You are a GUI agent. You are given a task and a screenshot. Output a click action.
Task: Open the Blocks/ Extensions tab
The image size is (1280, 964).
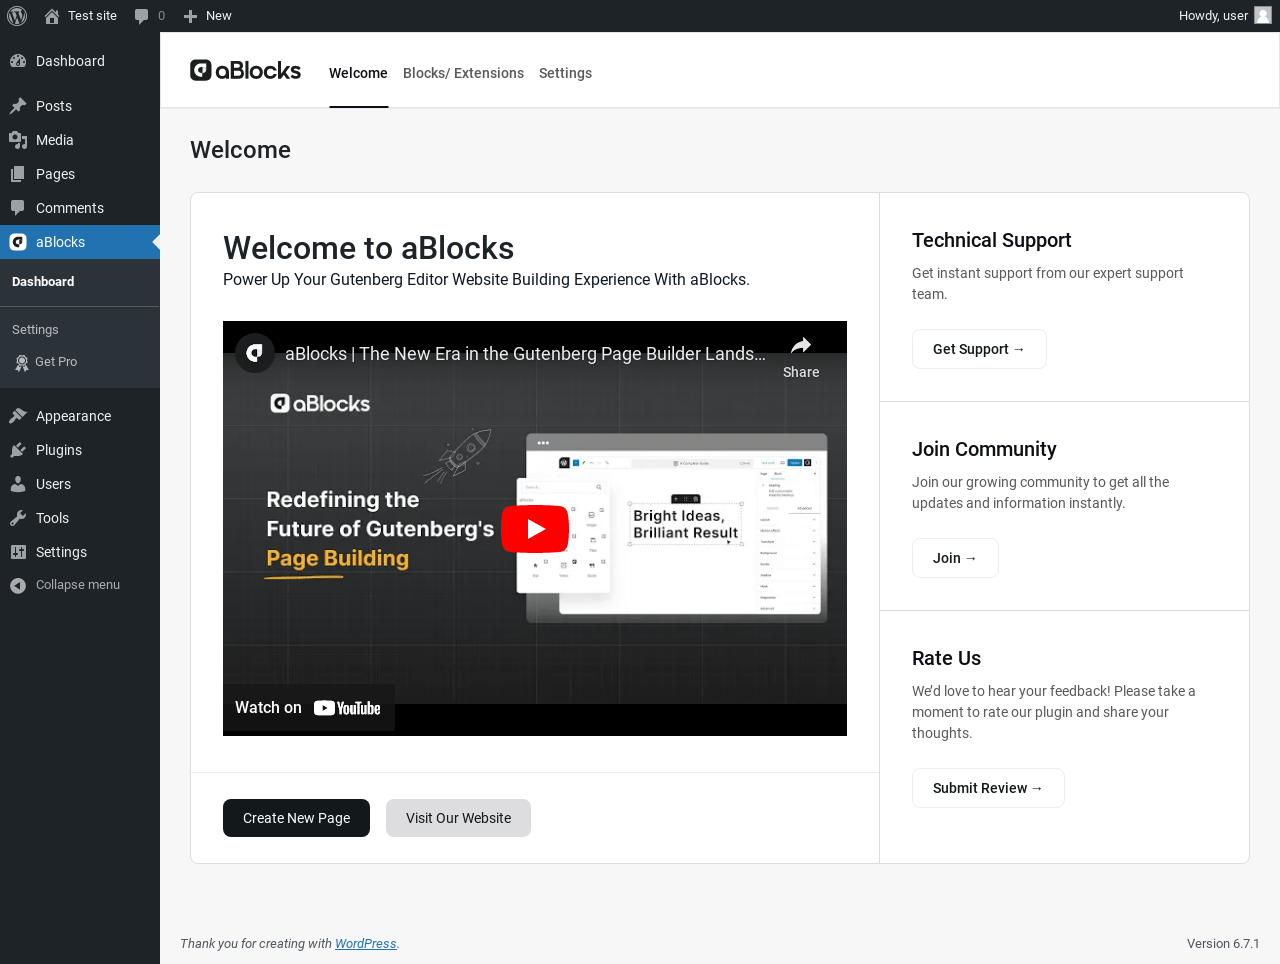pos(463,73)
